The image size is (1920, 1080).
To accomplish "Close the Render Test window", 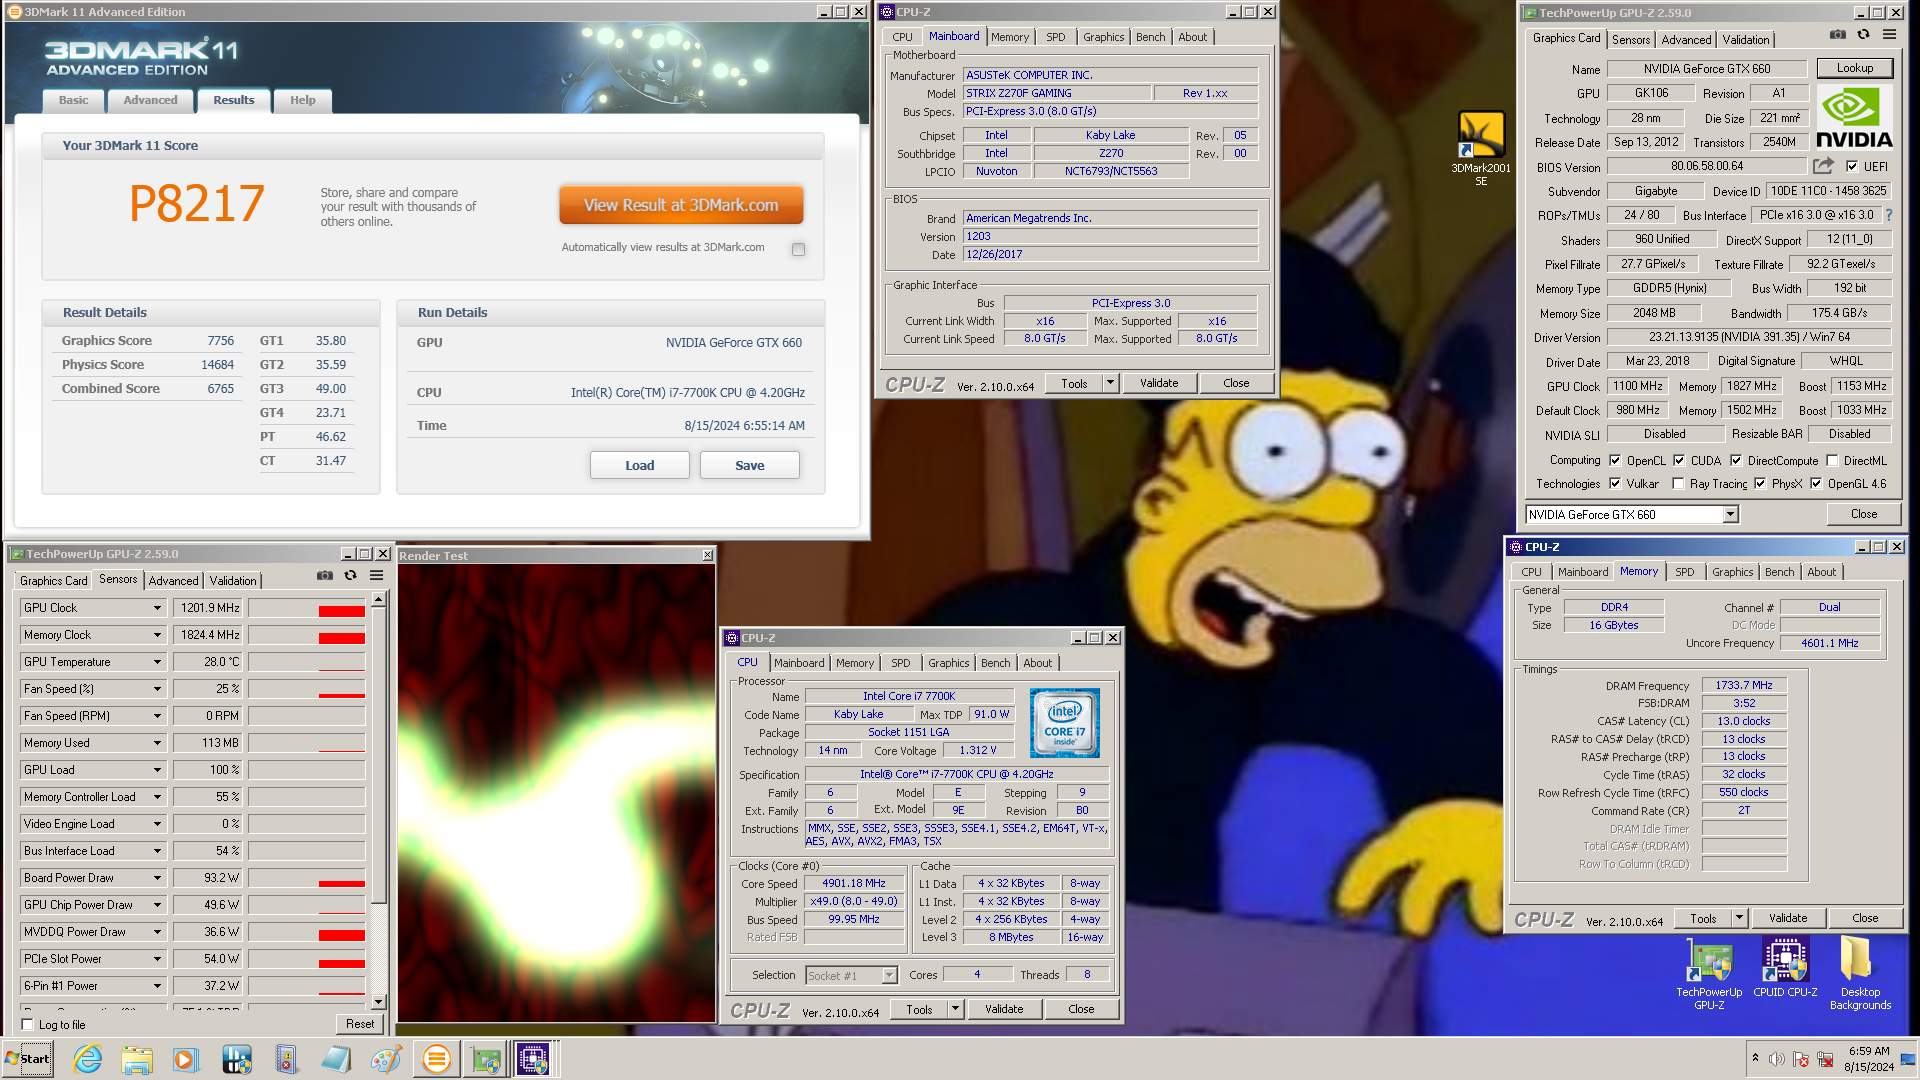I will click(707, 555).
